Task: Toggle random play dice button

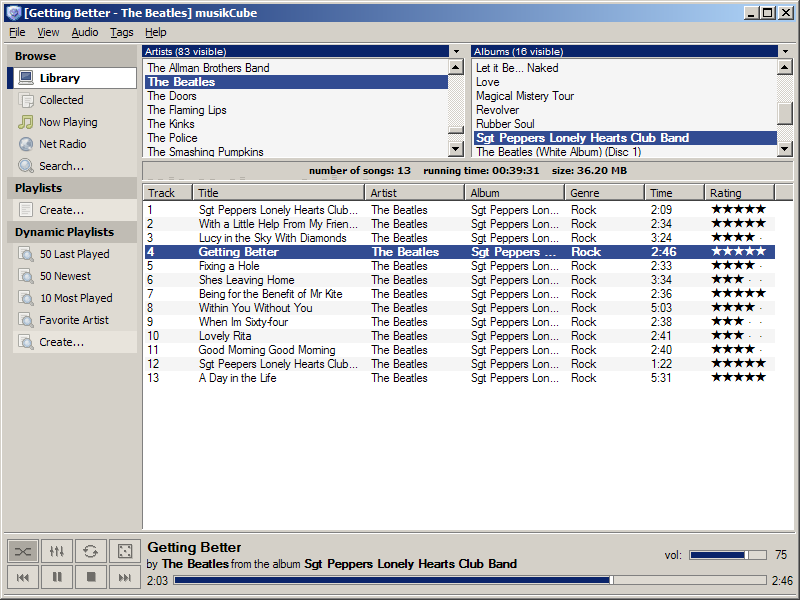Action: click(124, 551)
